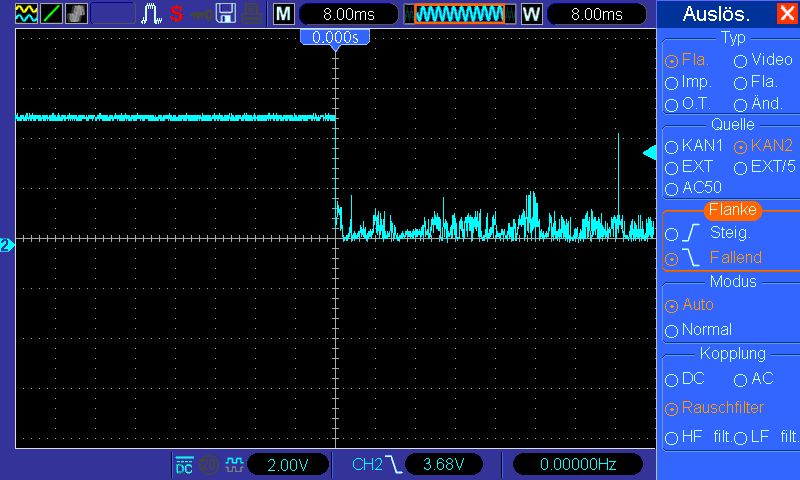The image size is (800, 480).
Task: Set trigger mode to Normal
Action: [x=672, y=330]
